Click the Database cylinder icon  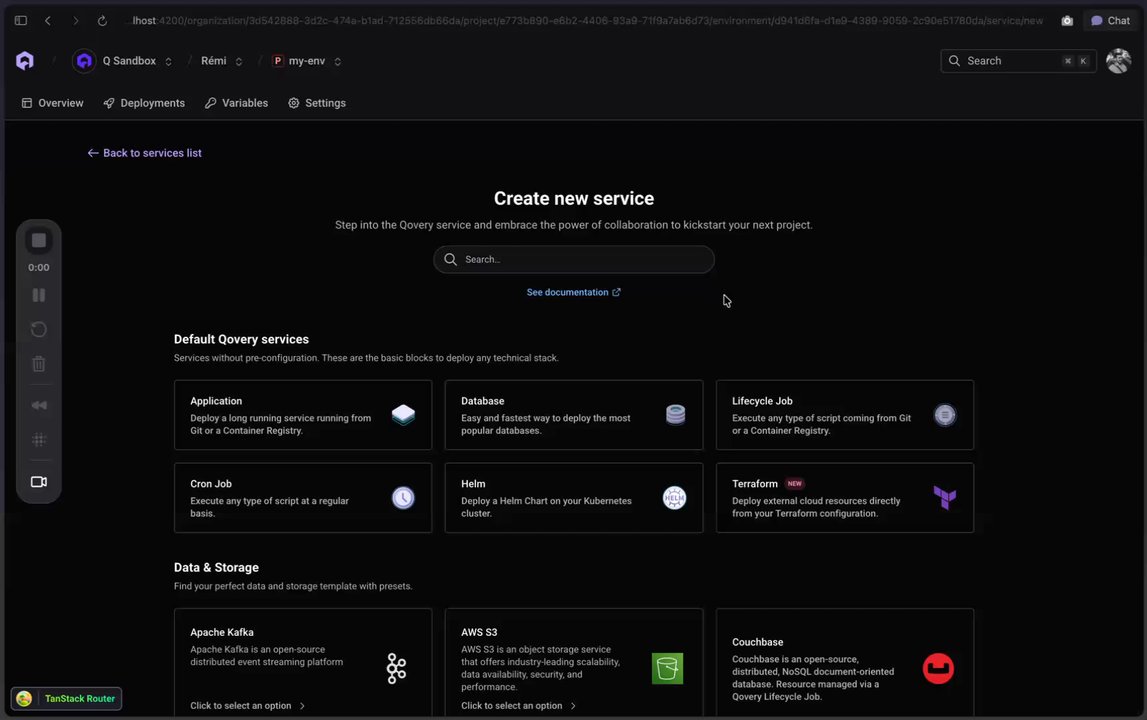click(x=675, y=415)
